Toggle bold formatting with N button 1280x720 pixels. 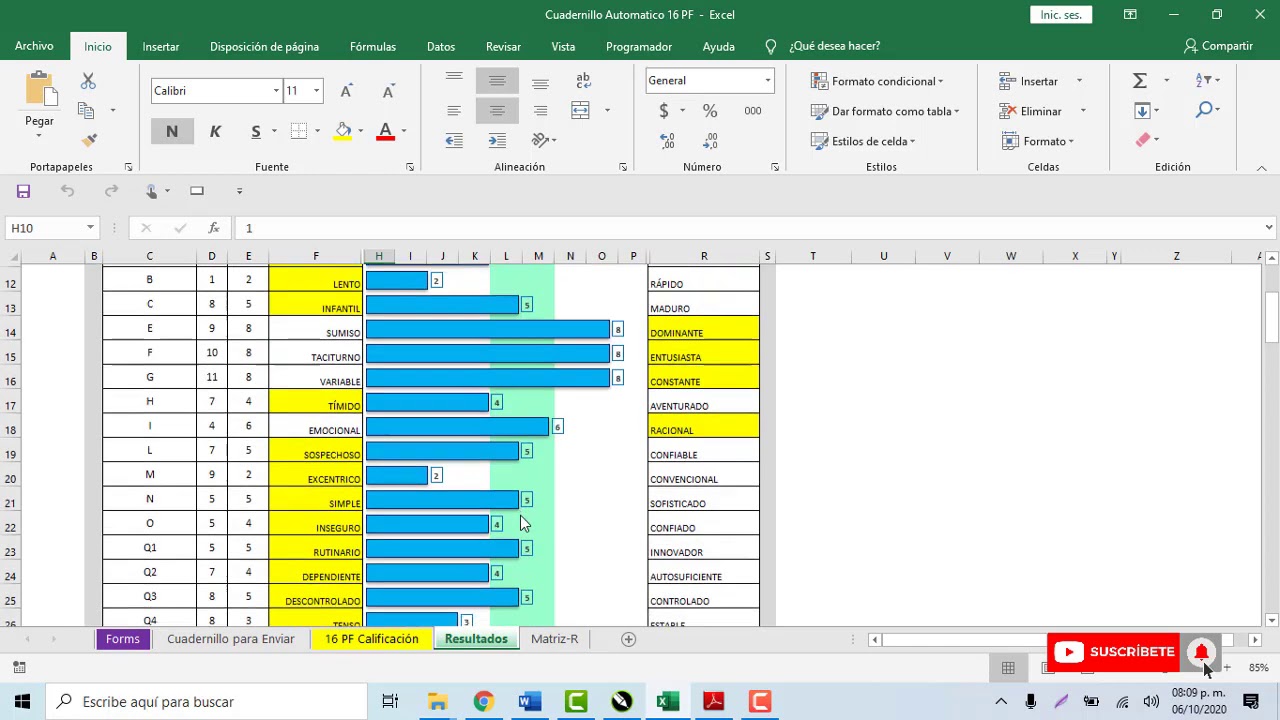point(172,131)
